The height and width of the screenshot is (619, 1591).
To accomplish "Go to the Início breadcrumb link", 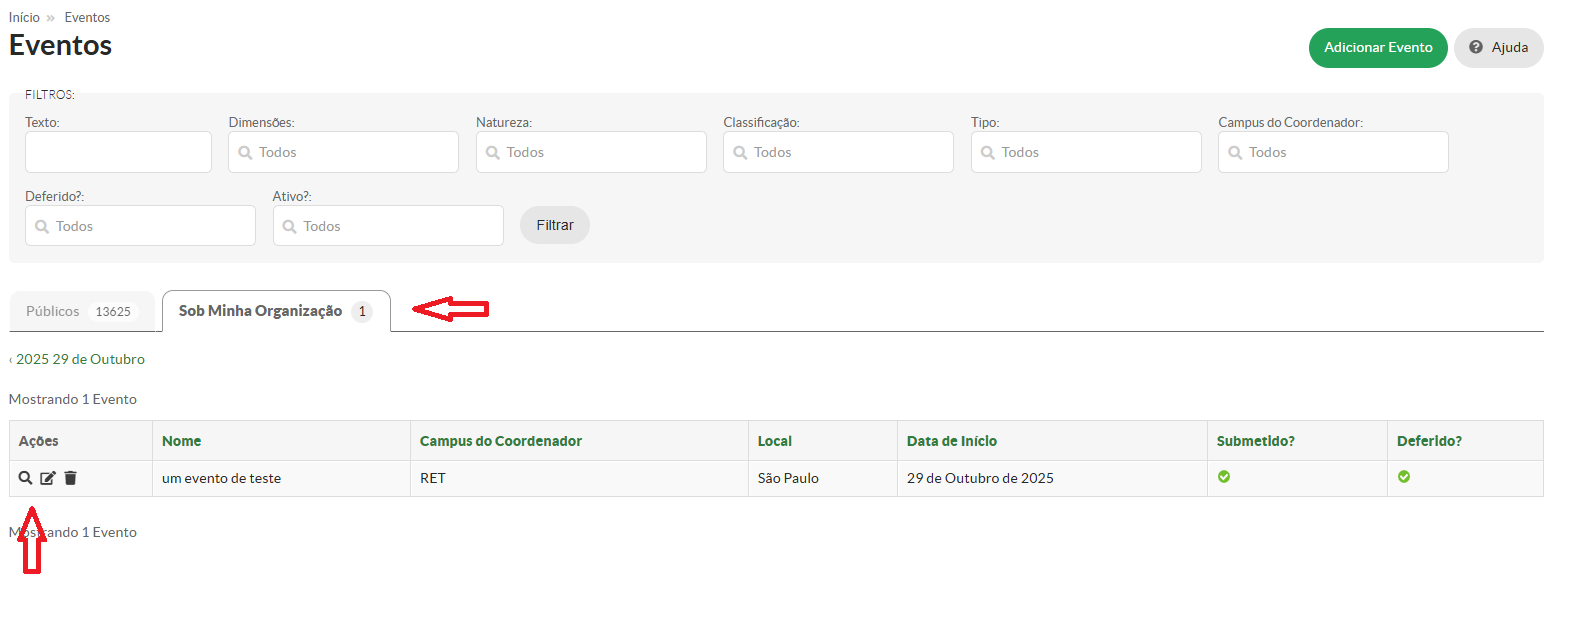I will [x=24, y=17].
